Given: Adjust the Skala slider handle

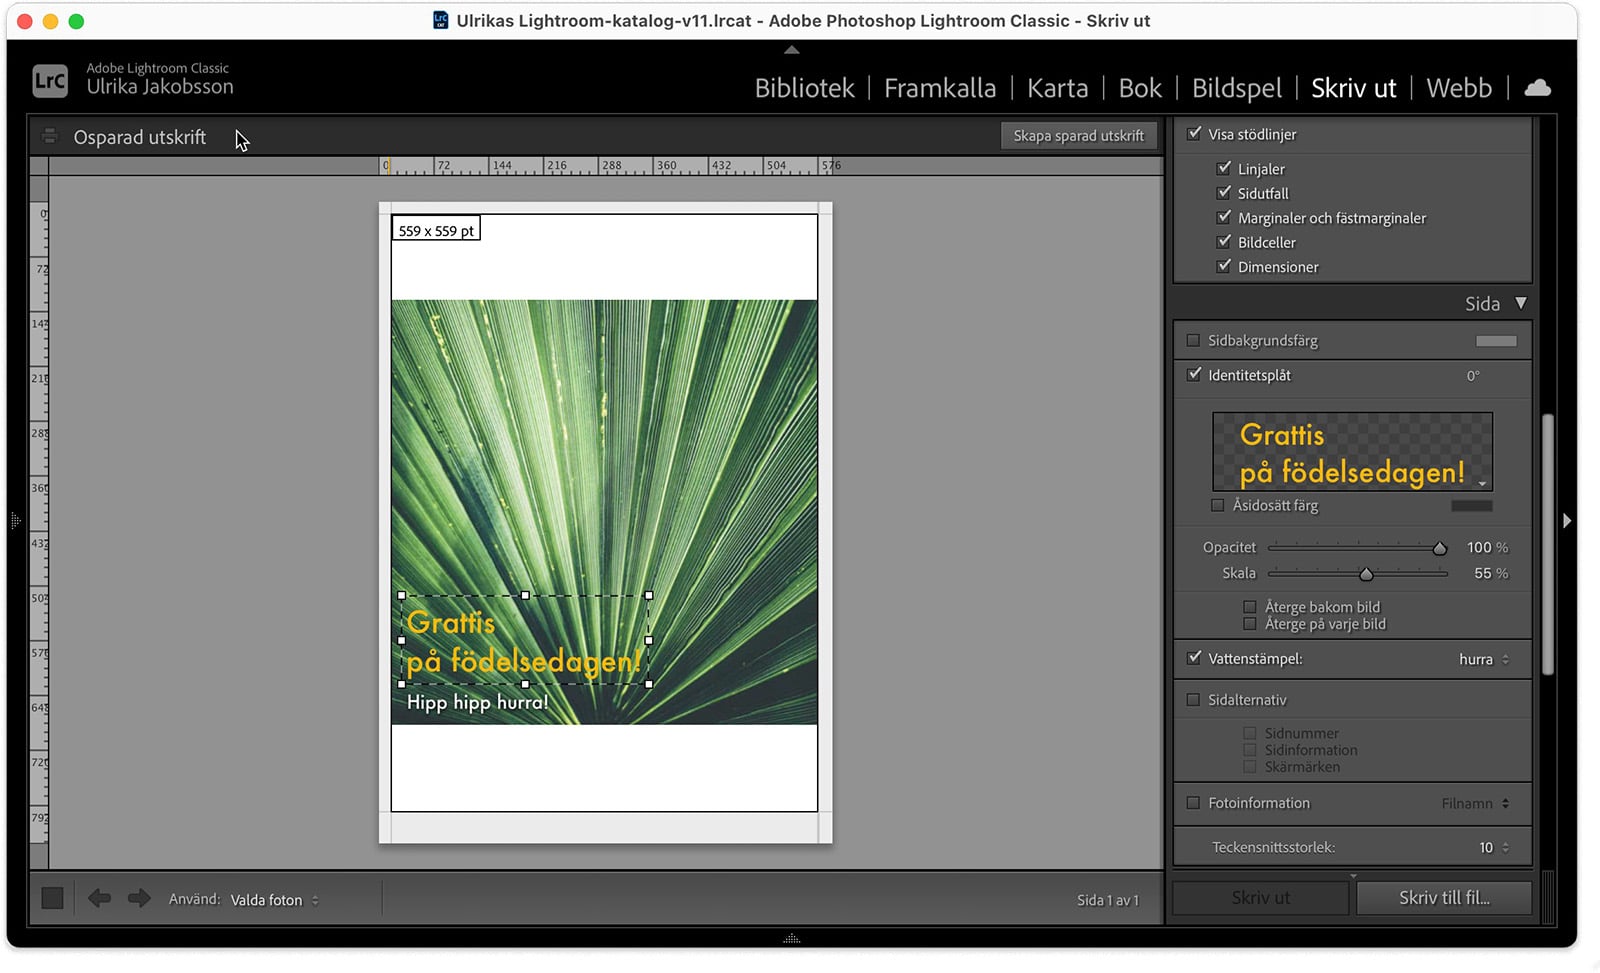Looking at the screenshot, I should (x=1367, y=574).
